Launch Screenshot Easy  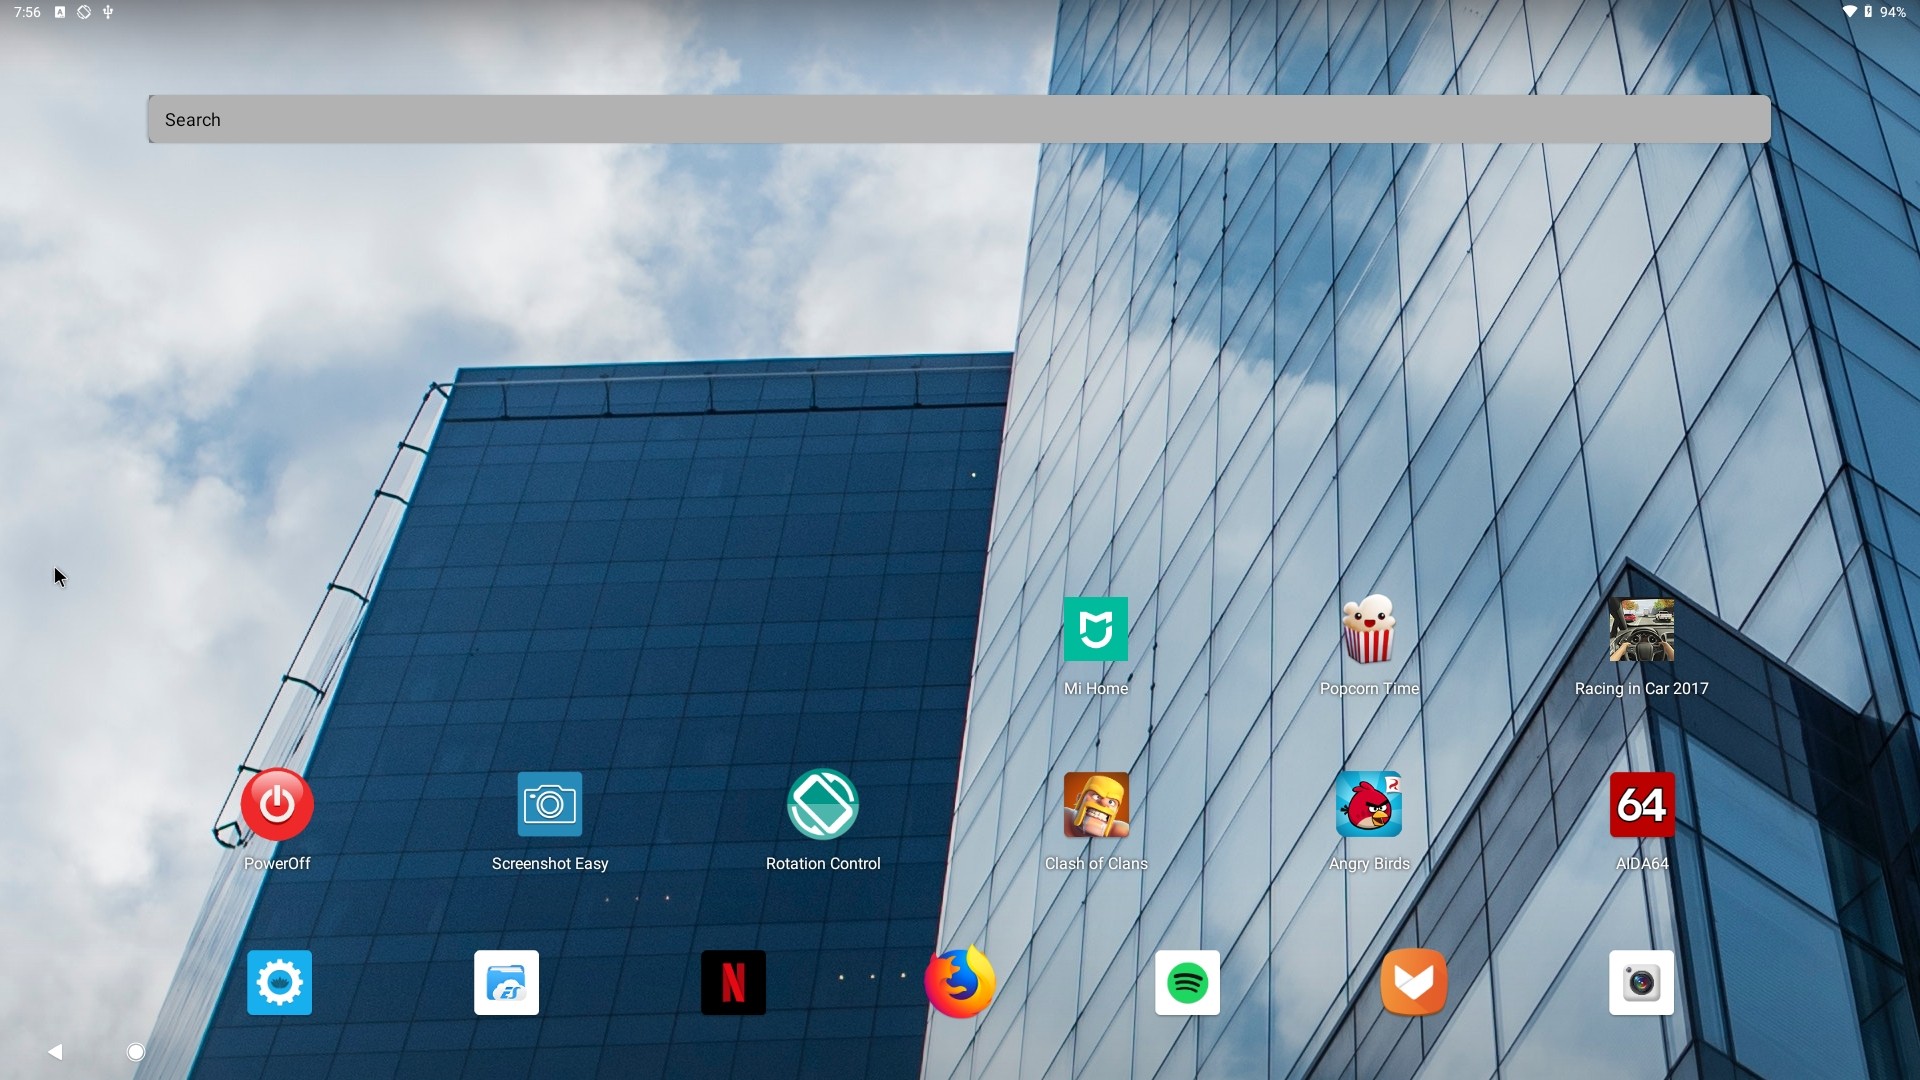coord(549,804)
